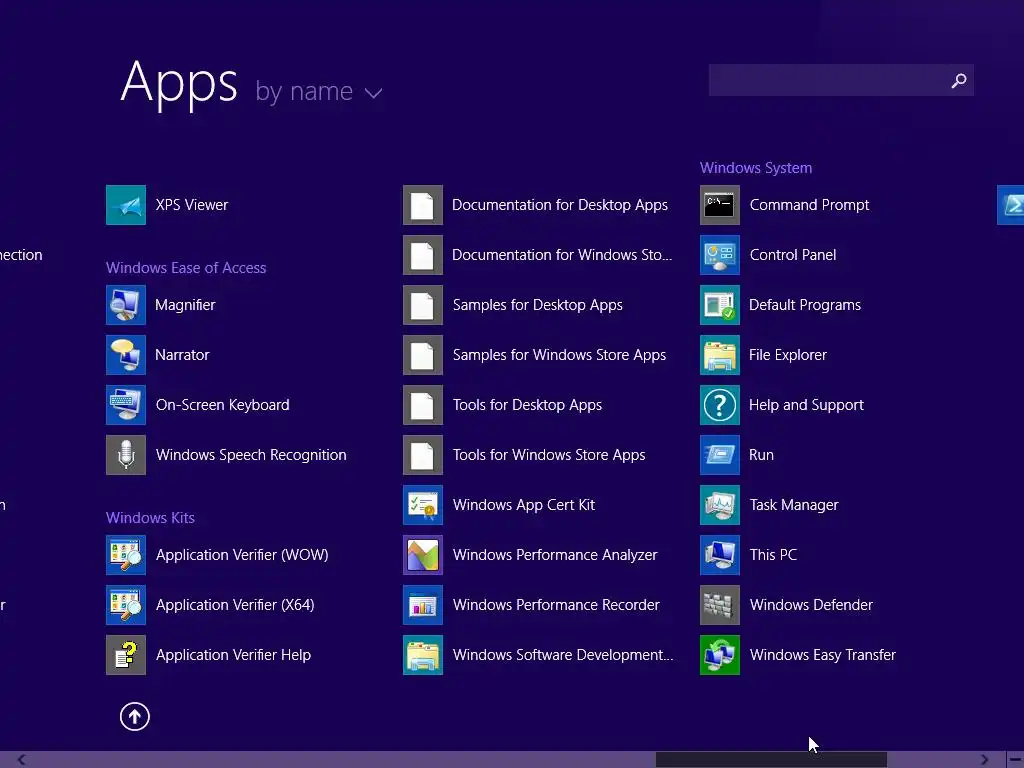Focus the Apps search input field
The height and width of the screenshot is (768, 1024).
point(841,80)
